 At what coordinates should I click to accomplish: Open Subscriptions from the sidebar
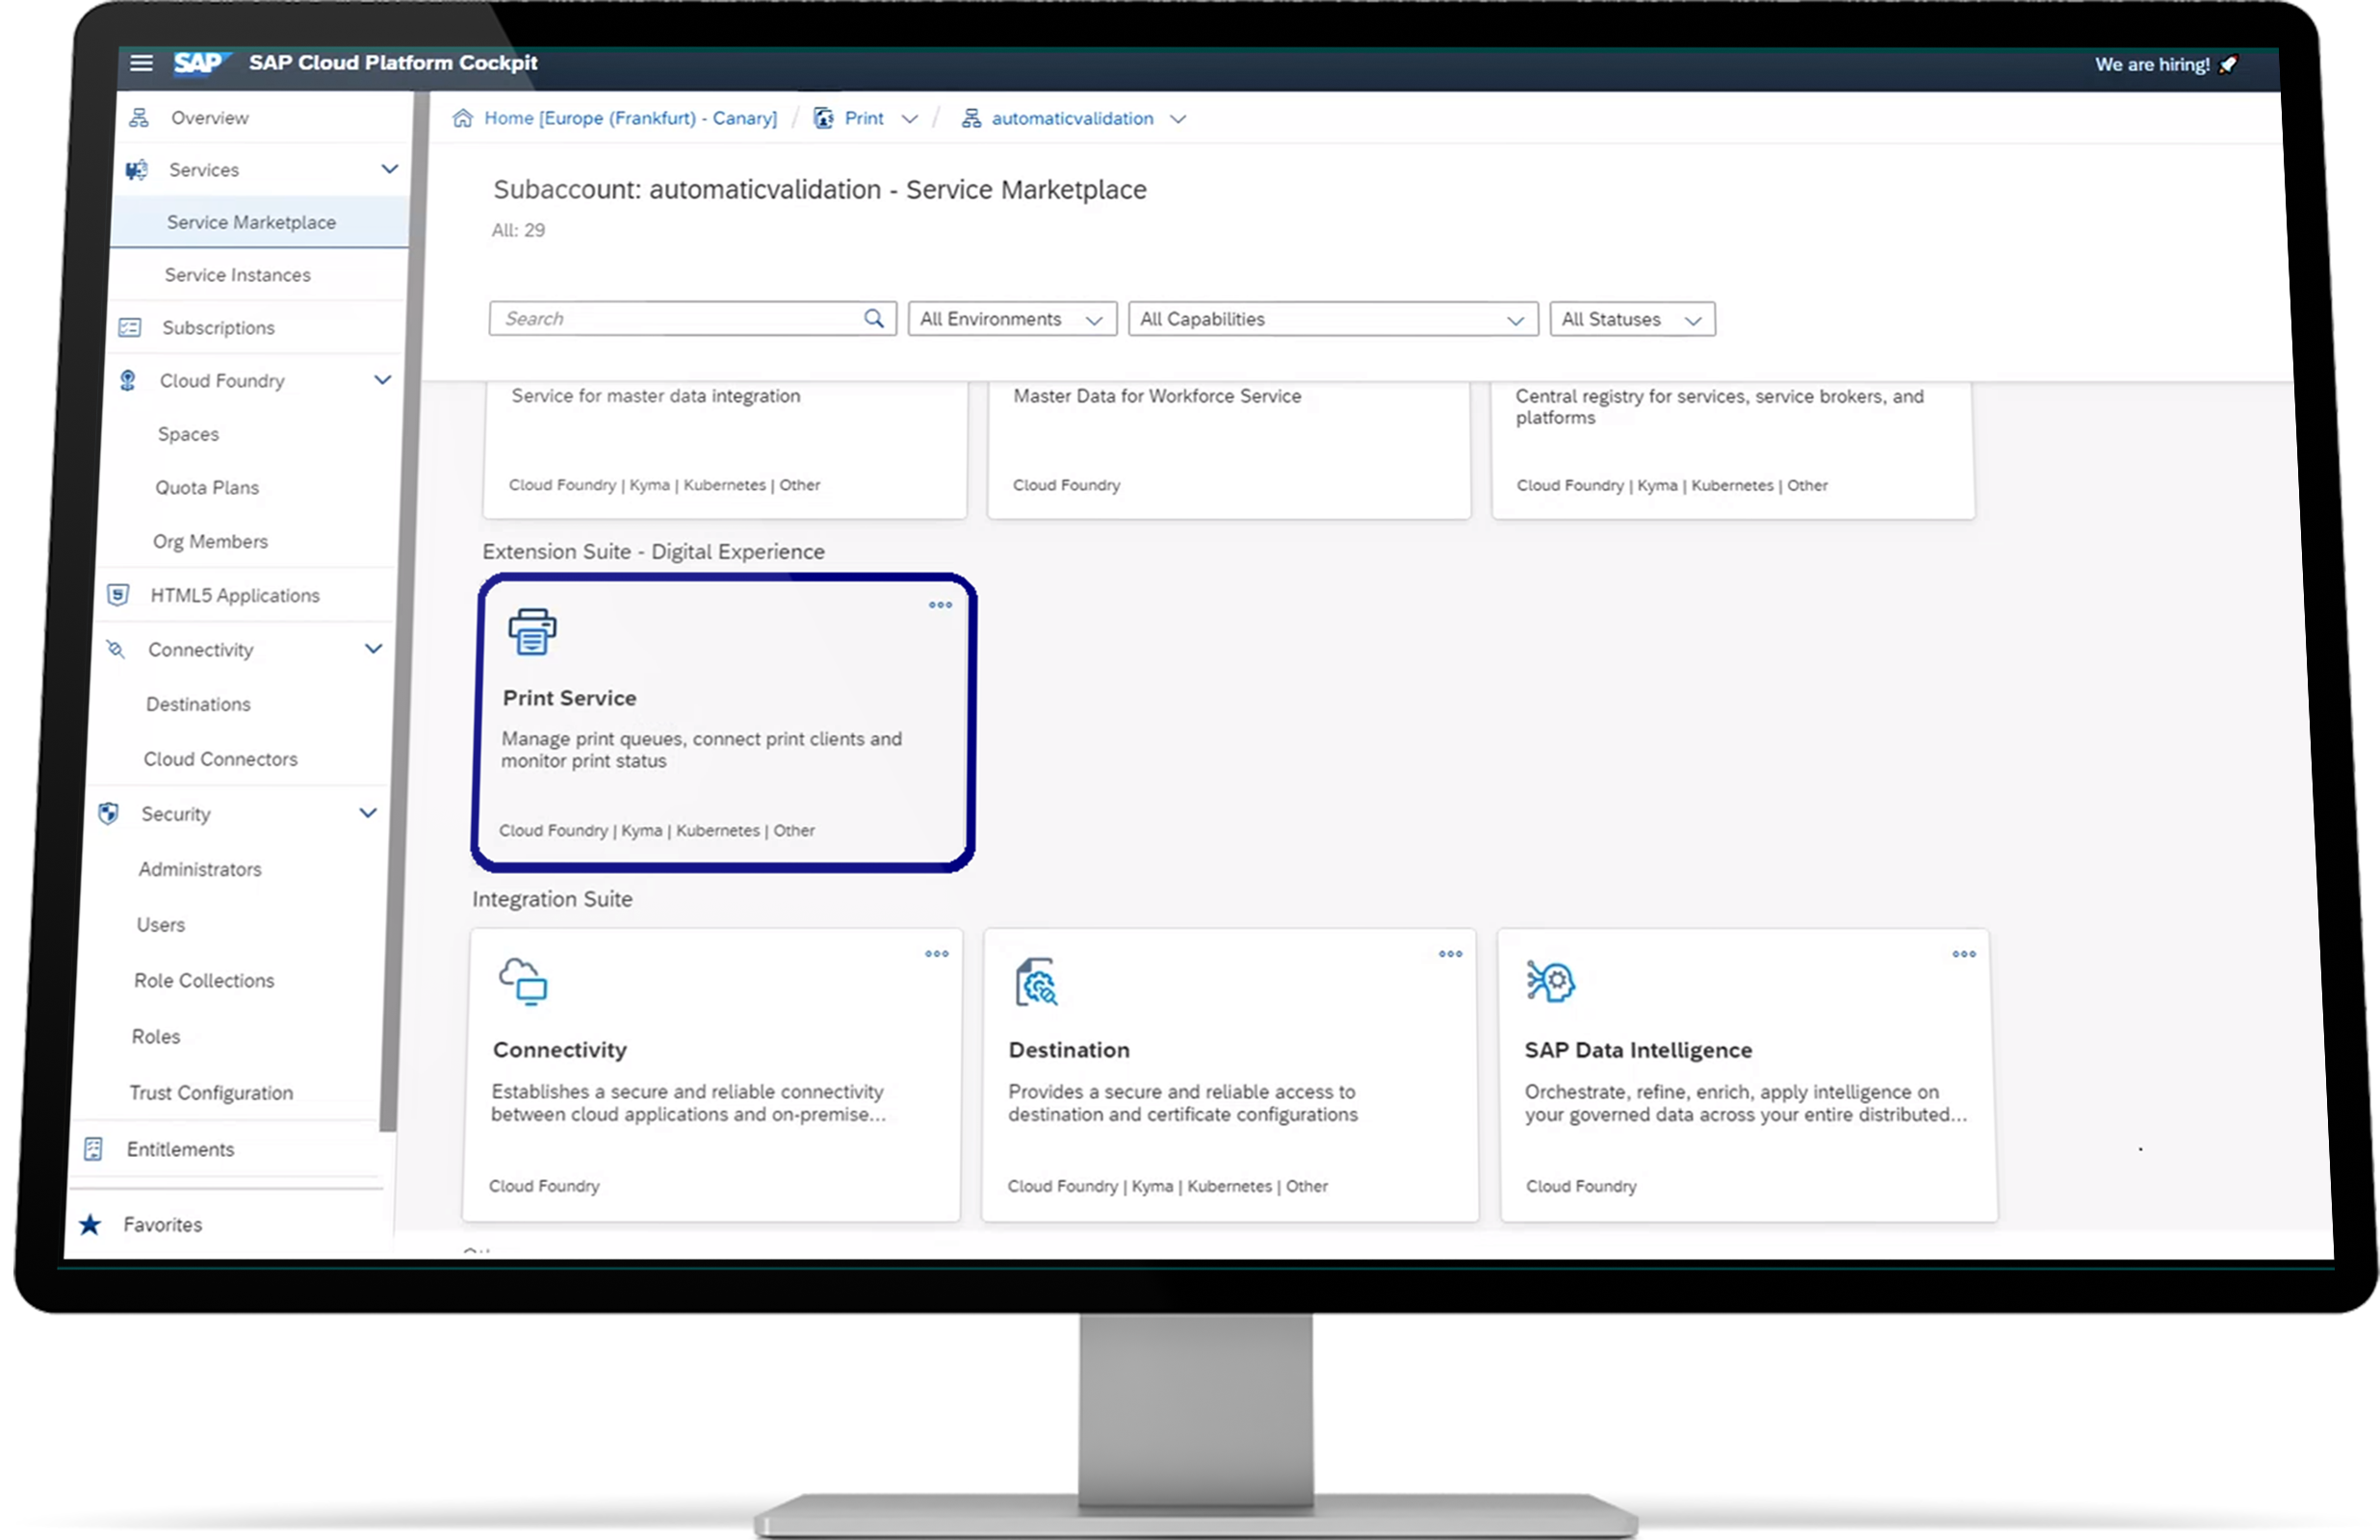tap(218, 328)
